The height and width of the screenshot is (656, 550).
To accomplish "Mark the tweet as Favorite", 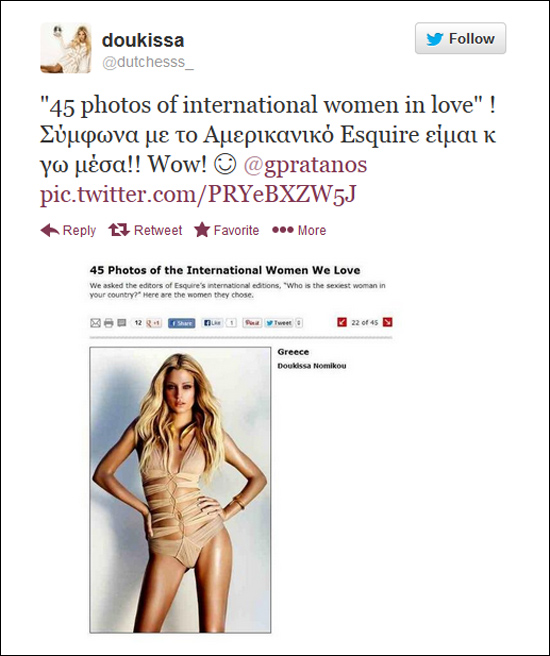I will [227, 230].
